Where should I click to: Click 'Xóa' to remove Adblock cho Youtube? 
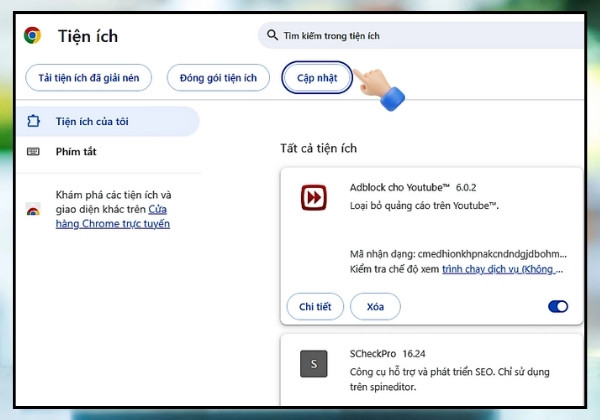pyautogui.click(x=375, y=306)
